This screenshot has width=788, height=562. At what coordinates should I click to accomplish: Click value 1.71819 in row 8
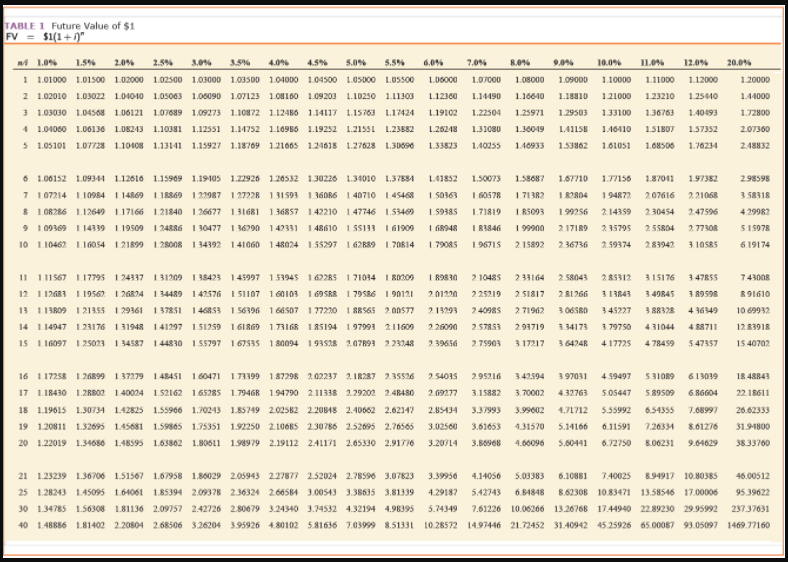click(486, 212)
